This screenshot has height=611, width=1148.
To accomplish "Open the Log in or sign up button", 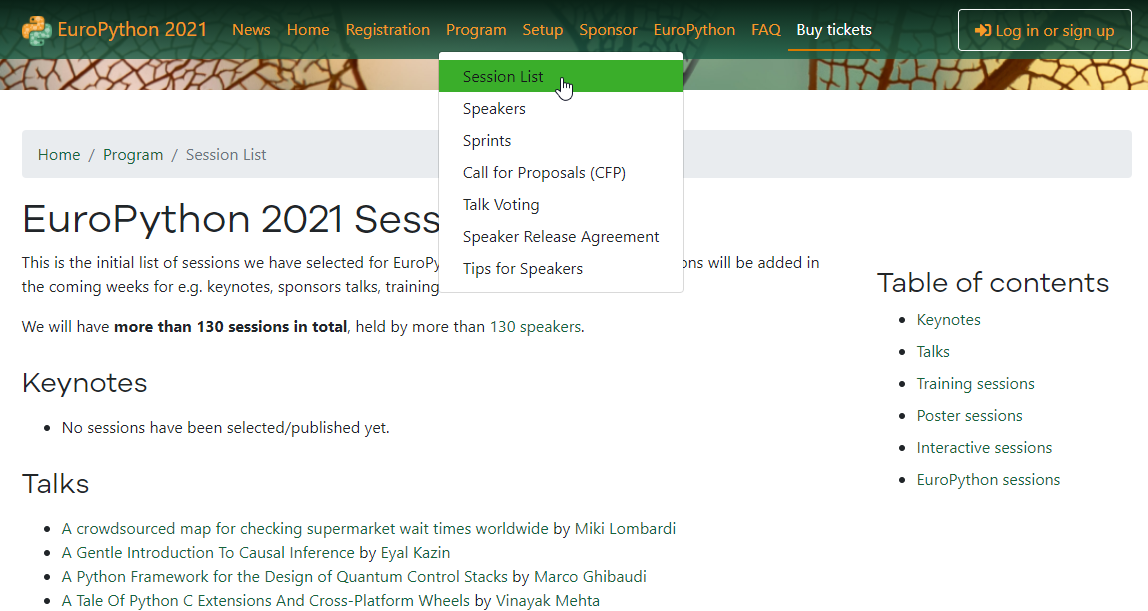I will (1044, 31).
